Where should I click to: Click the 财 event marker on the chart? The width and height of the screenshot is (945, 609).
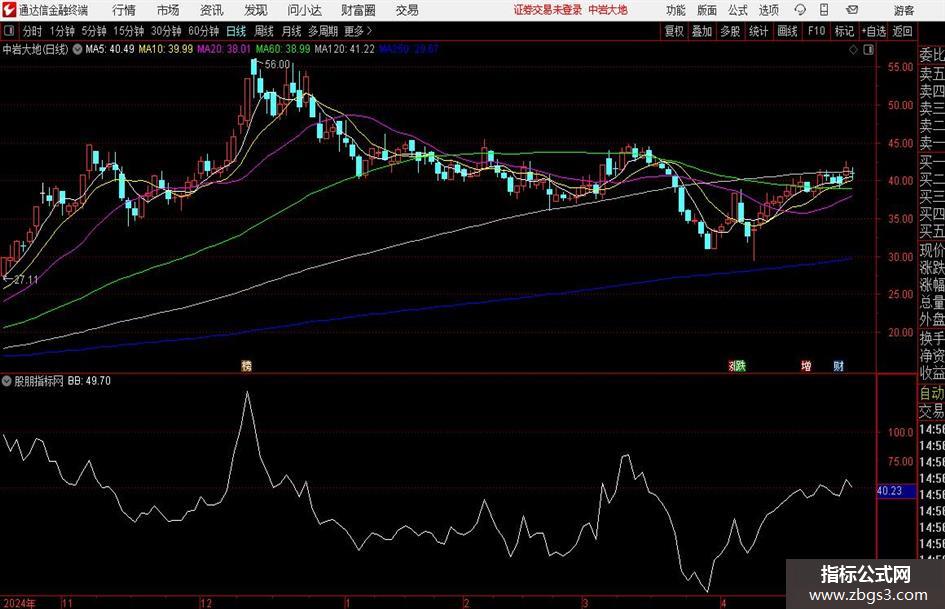pyautogui.click(x=838, y=365)
